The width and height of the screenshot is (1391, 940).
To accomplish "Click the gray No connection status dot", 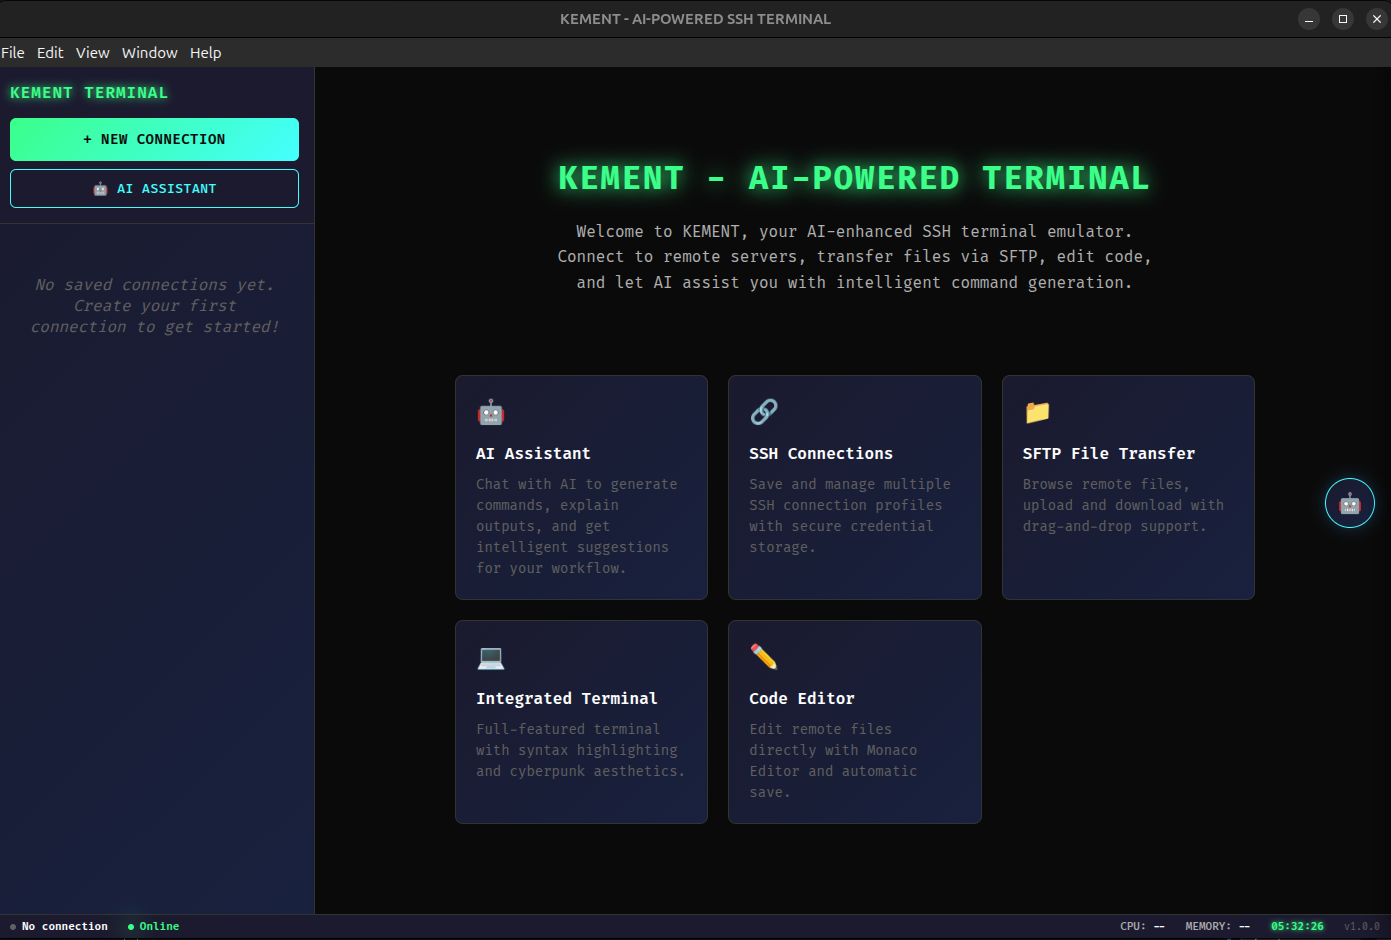I will point(13,927).
